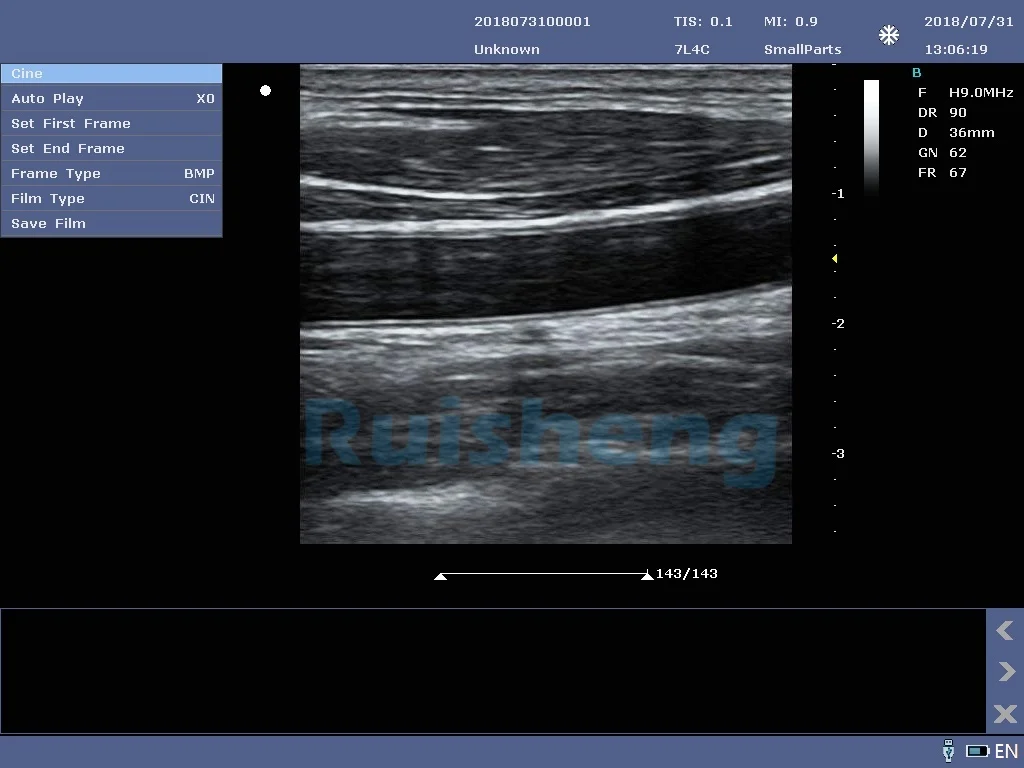Viewport: 1024px width, 768px height.
Task: Click the TIS: 0.1 readout
Action: coord(703,22)
